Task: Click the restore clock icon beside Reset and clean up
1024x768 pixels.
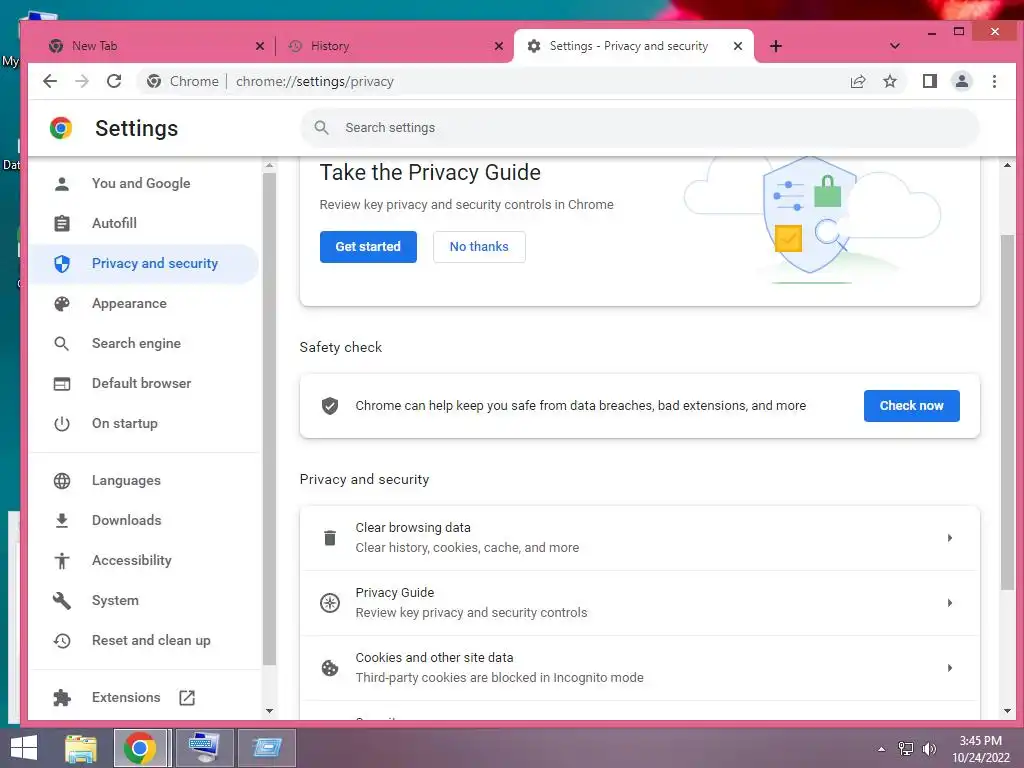Action: [x=62, y=641]
